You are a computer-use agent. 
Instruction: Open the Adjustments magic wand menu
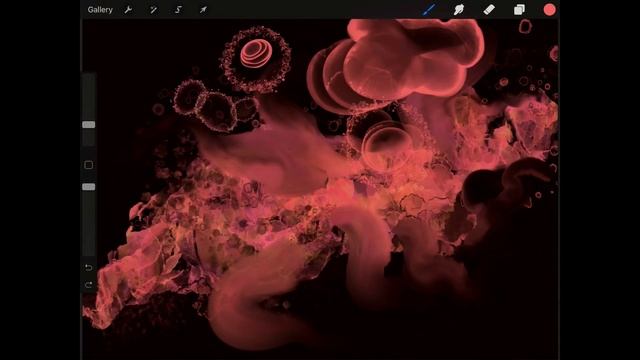click(x=153, y=10)
